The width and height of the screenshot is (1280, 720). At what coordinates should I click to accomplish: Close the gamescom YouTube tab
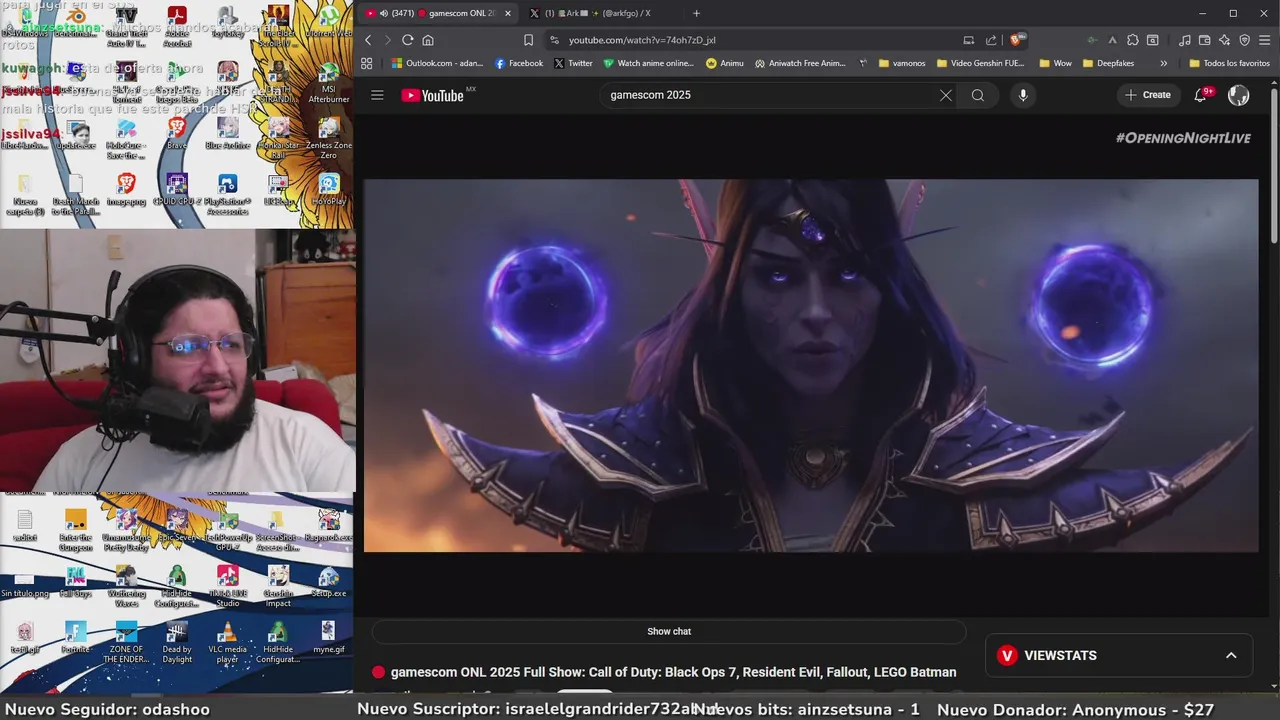pos(508,13)
